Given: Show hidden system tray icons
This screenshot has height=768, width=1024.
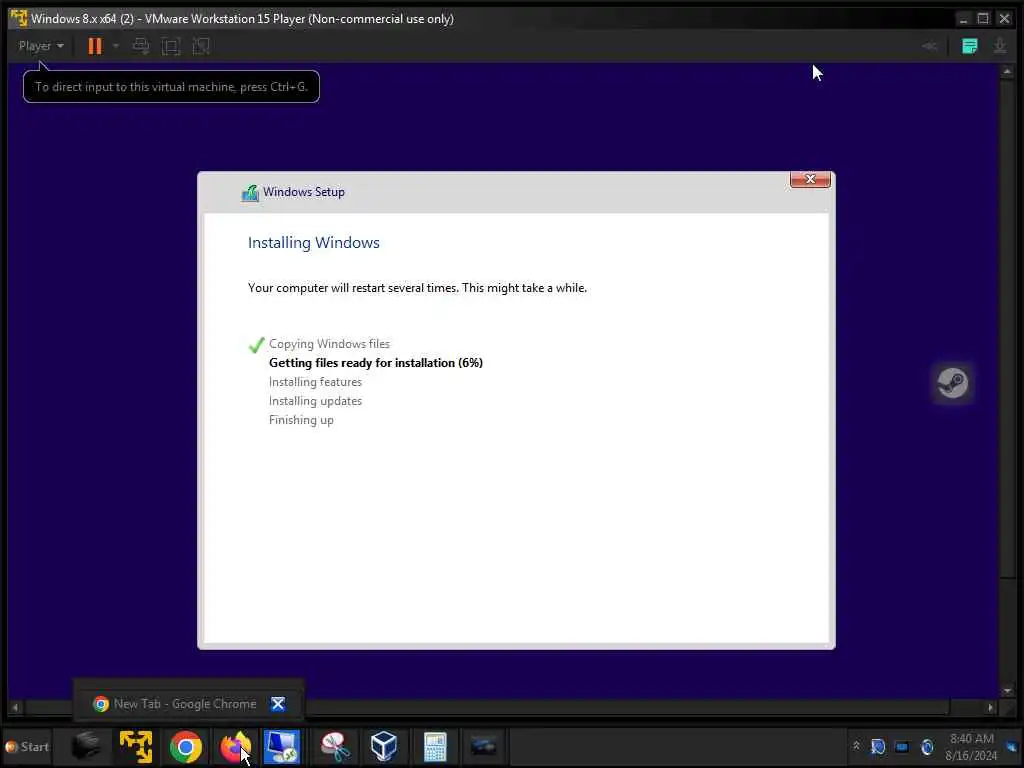Looking at the screenshot, I should tap(856, 746).
